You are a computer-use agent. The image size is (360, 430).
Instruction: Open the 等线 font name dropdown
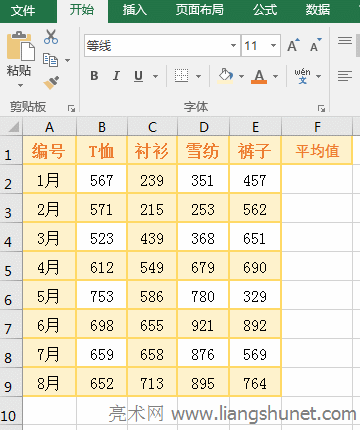pyautogui.click(x=233, y=45)
